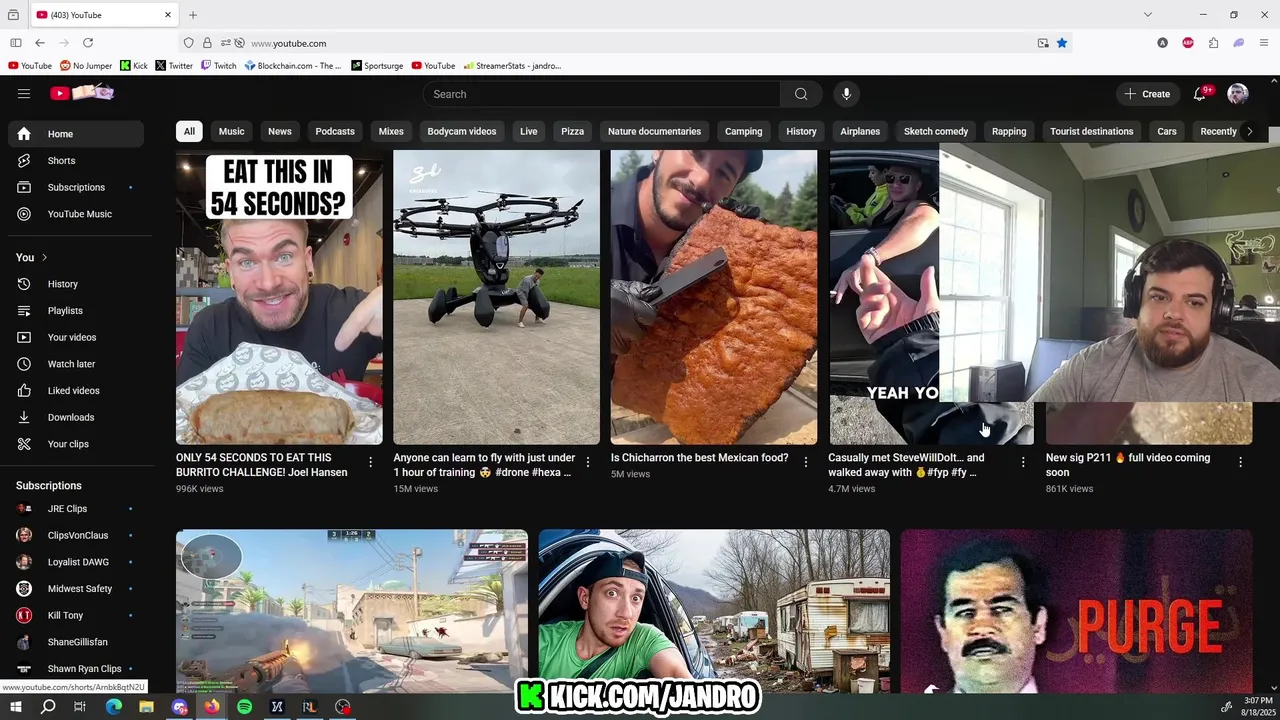Image resolution: width=1280 pixels, height=720 pixels.
Task: Open options menu for burrito challenge short
Action: point(370,462)
